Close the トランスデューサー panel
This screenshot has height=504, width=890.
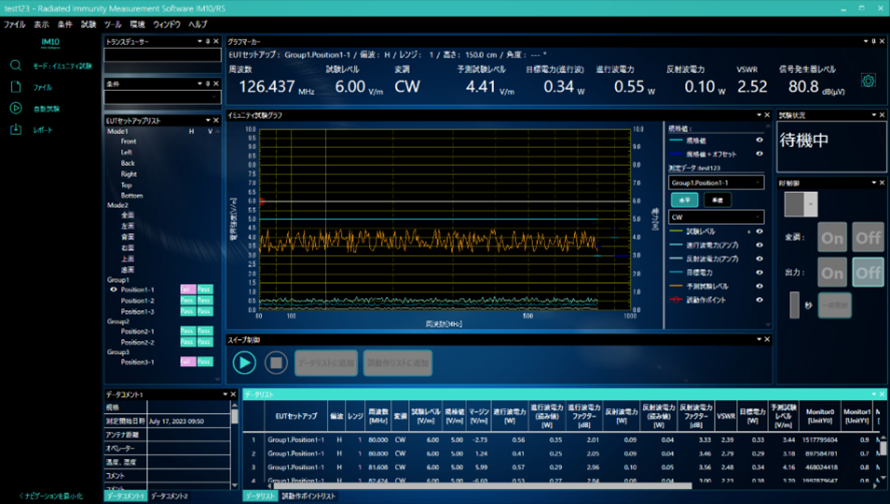[x=217, y=42]
